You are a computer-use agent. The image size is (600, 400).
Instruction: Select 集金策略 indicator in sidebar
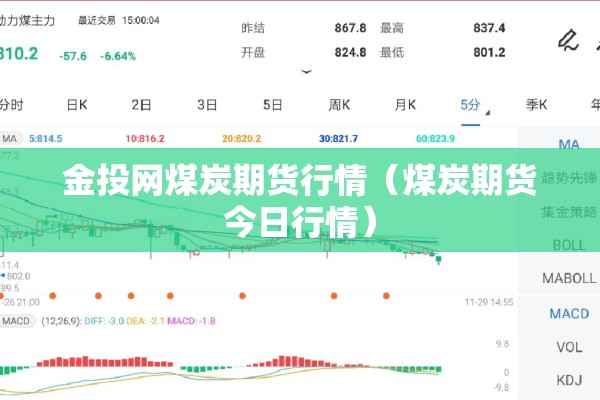[x=569, y=211]
